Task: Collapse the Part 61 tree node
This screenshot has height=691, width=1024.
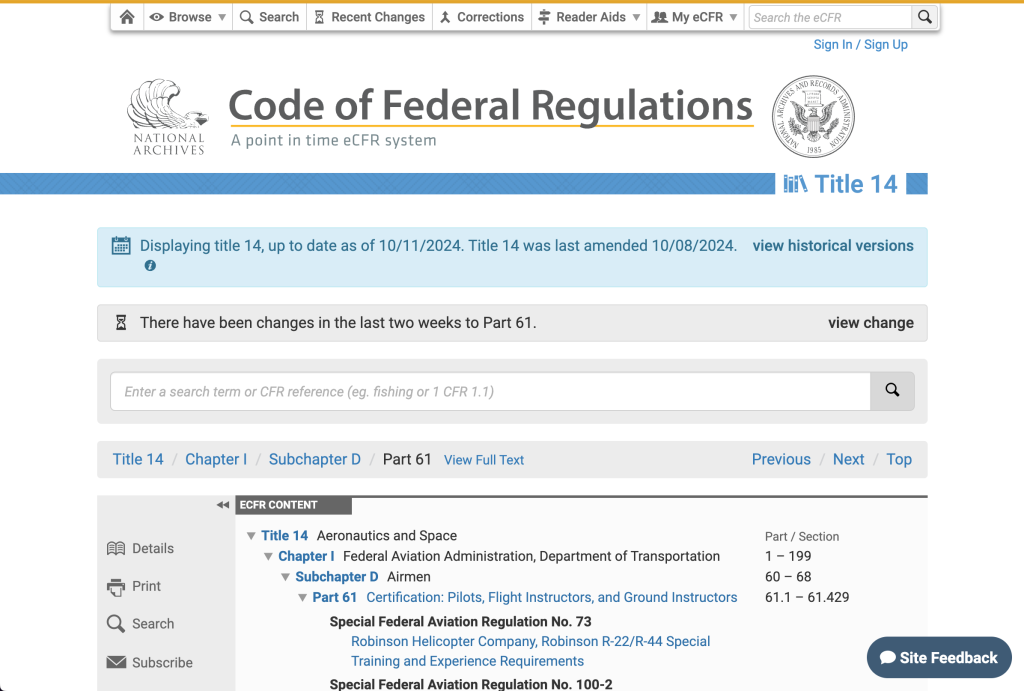Action: (302, 597)
